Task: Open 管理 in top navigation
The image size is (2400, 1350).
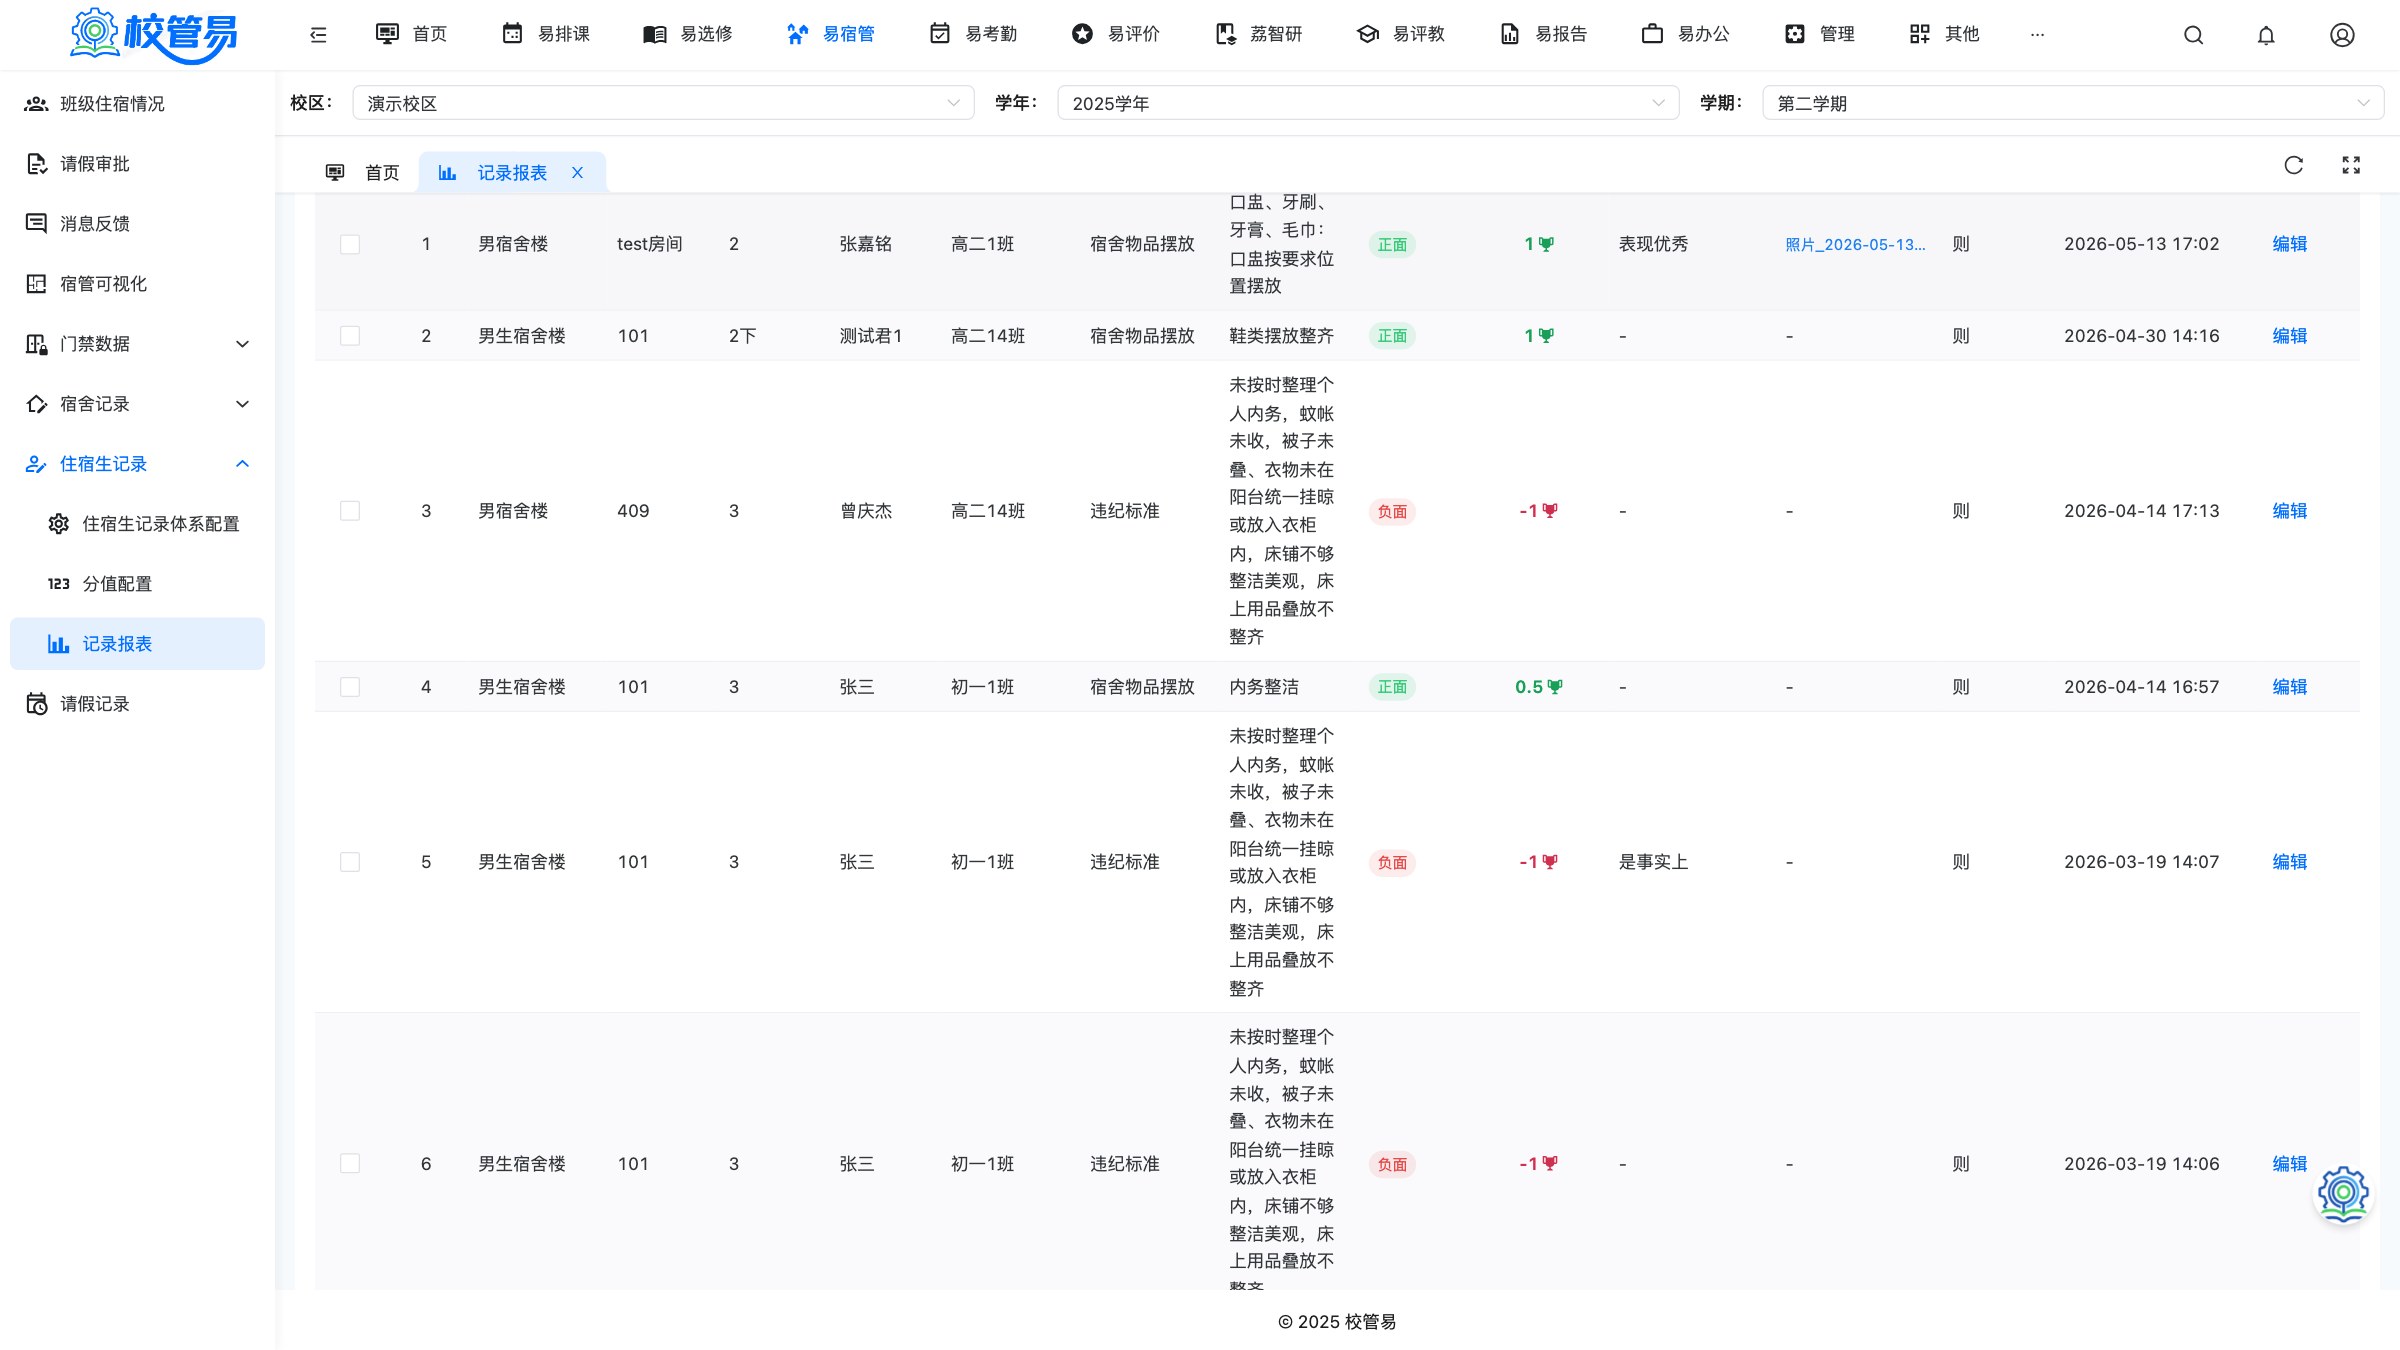Action: click(1820, 35)
